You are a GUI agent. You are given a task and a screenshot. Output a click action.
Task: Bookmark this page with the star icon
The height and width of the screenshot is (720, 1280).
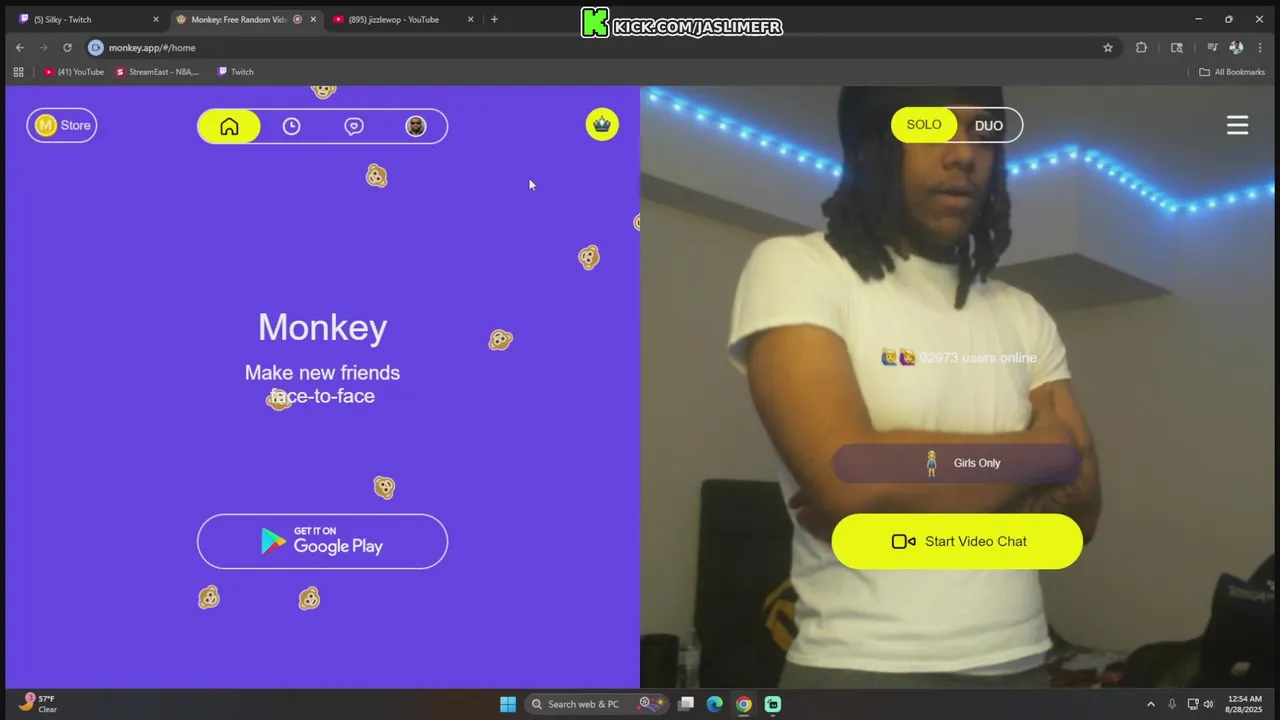point(1108,47)
